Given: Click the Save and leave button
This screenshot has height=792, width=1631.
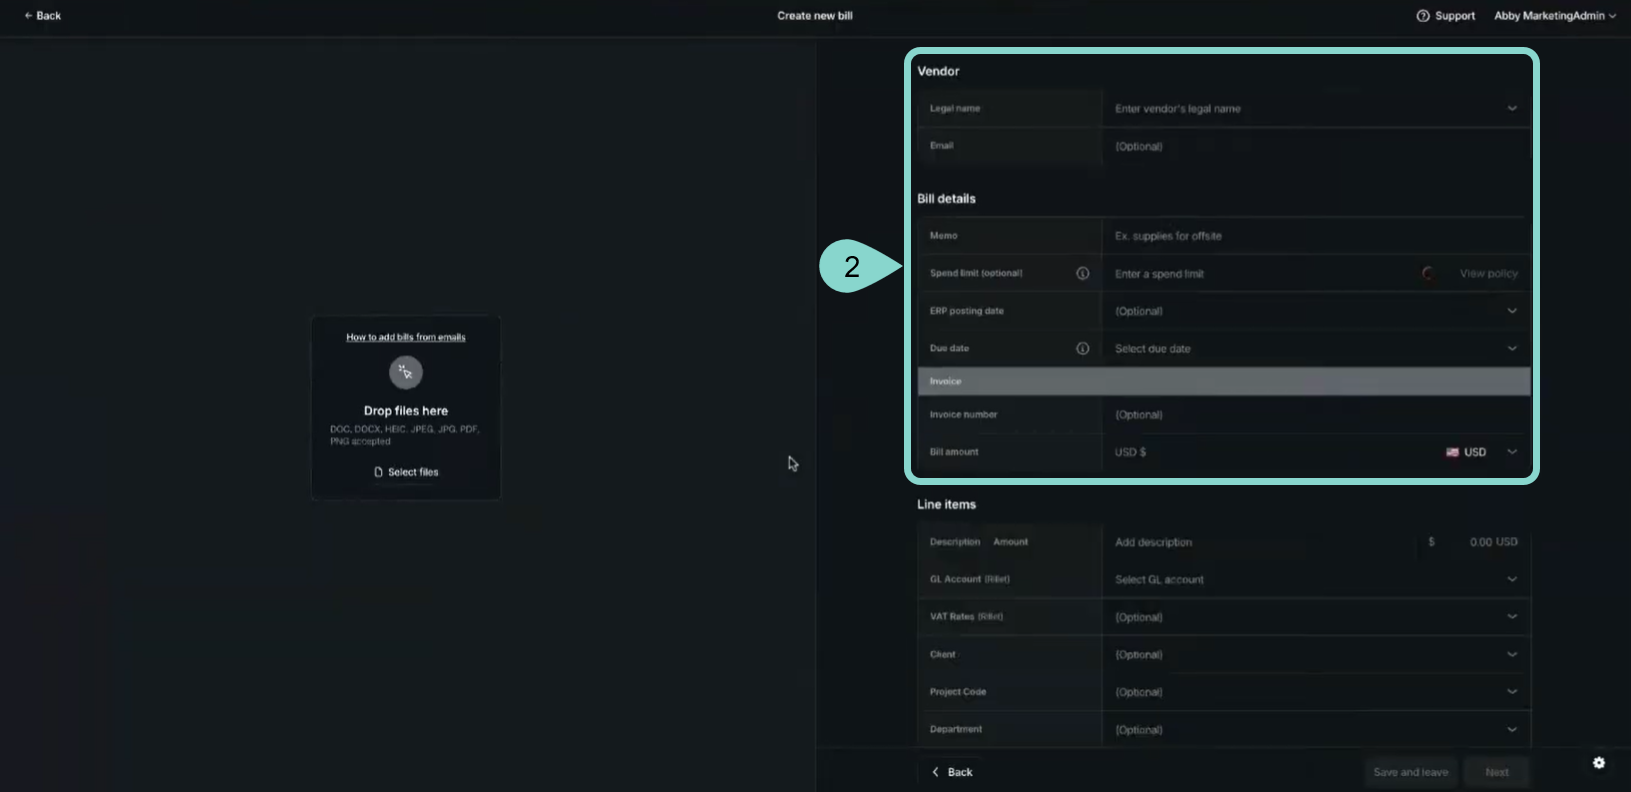Looking at the screenshot, I should coord(1410,772).
